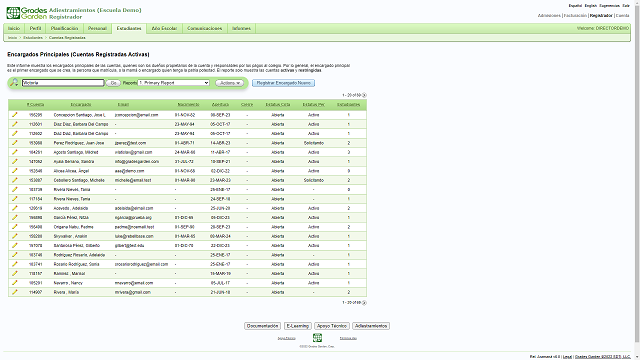Open the Sugerencias link
This screenshot has width=640, height=360.
tap(609, 6)
